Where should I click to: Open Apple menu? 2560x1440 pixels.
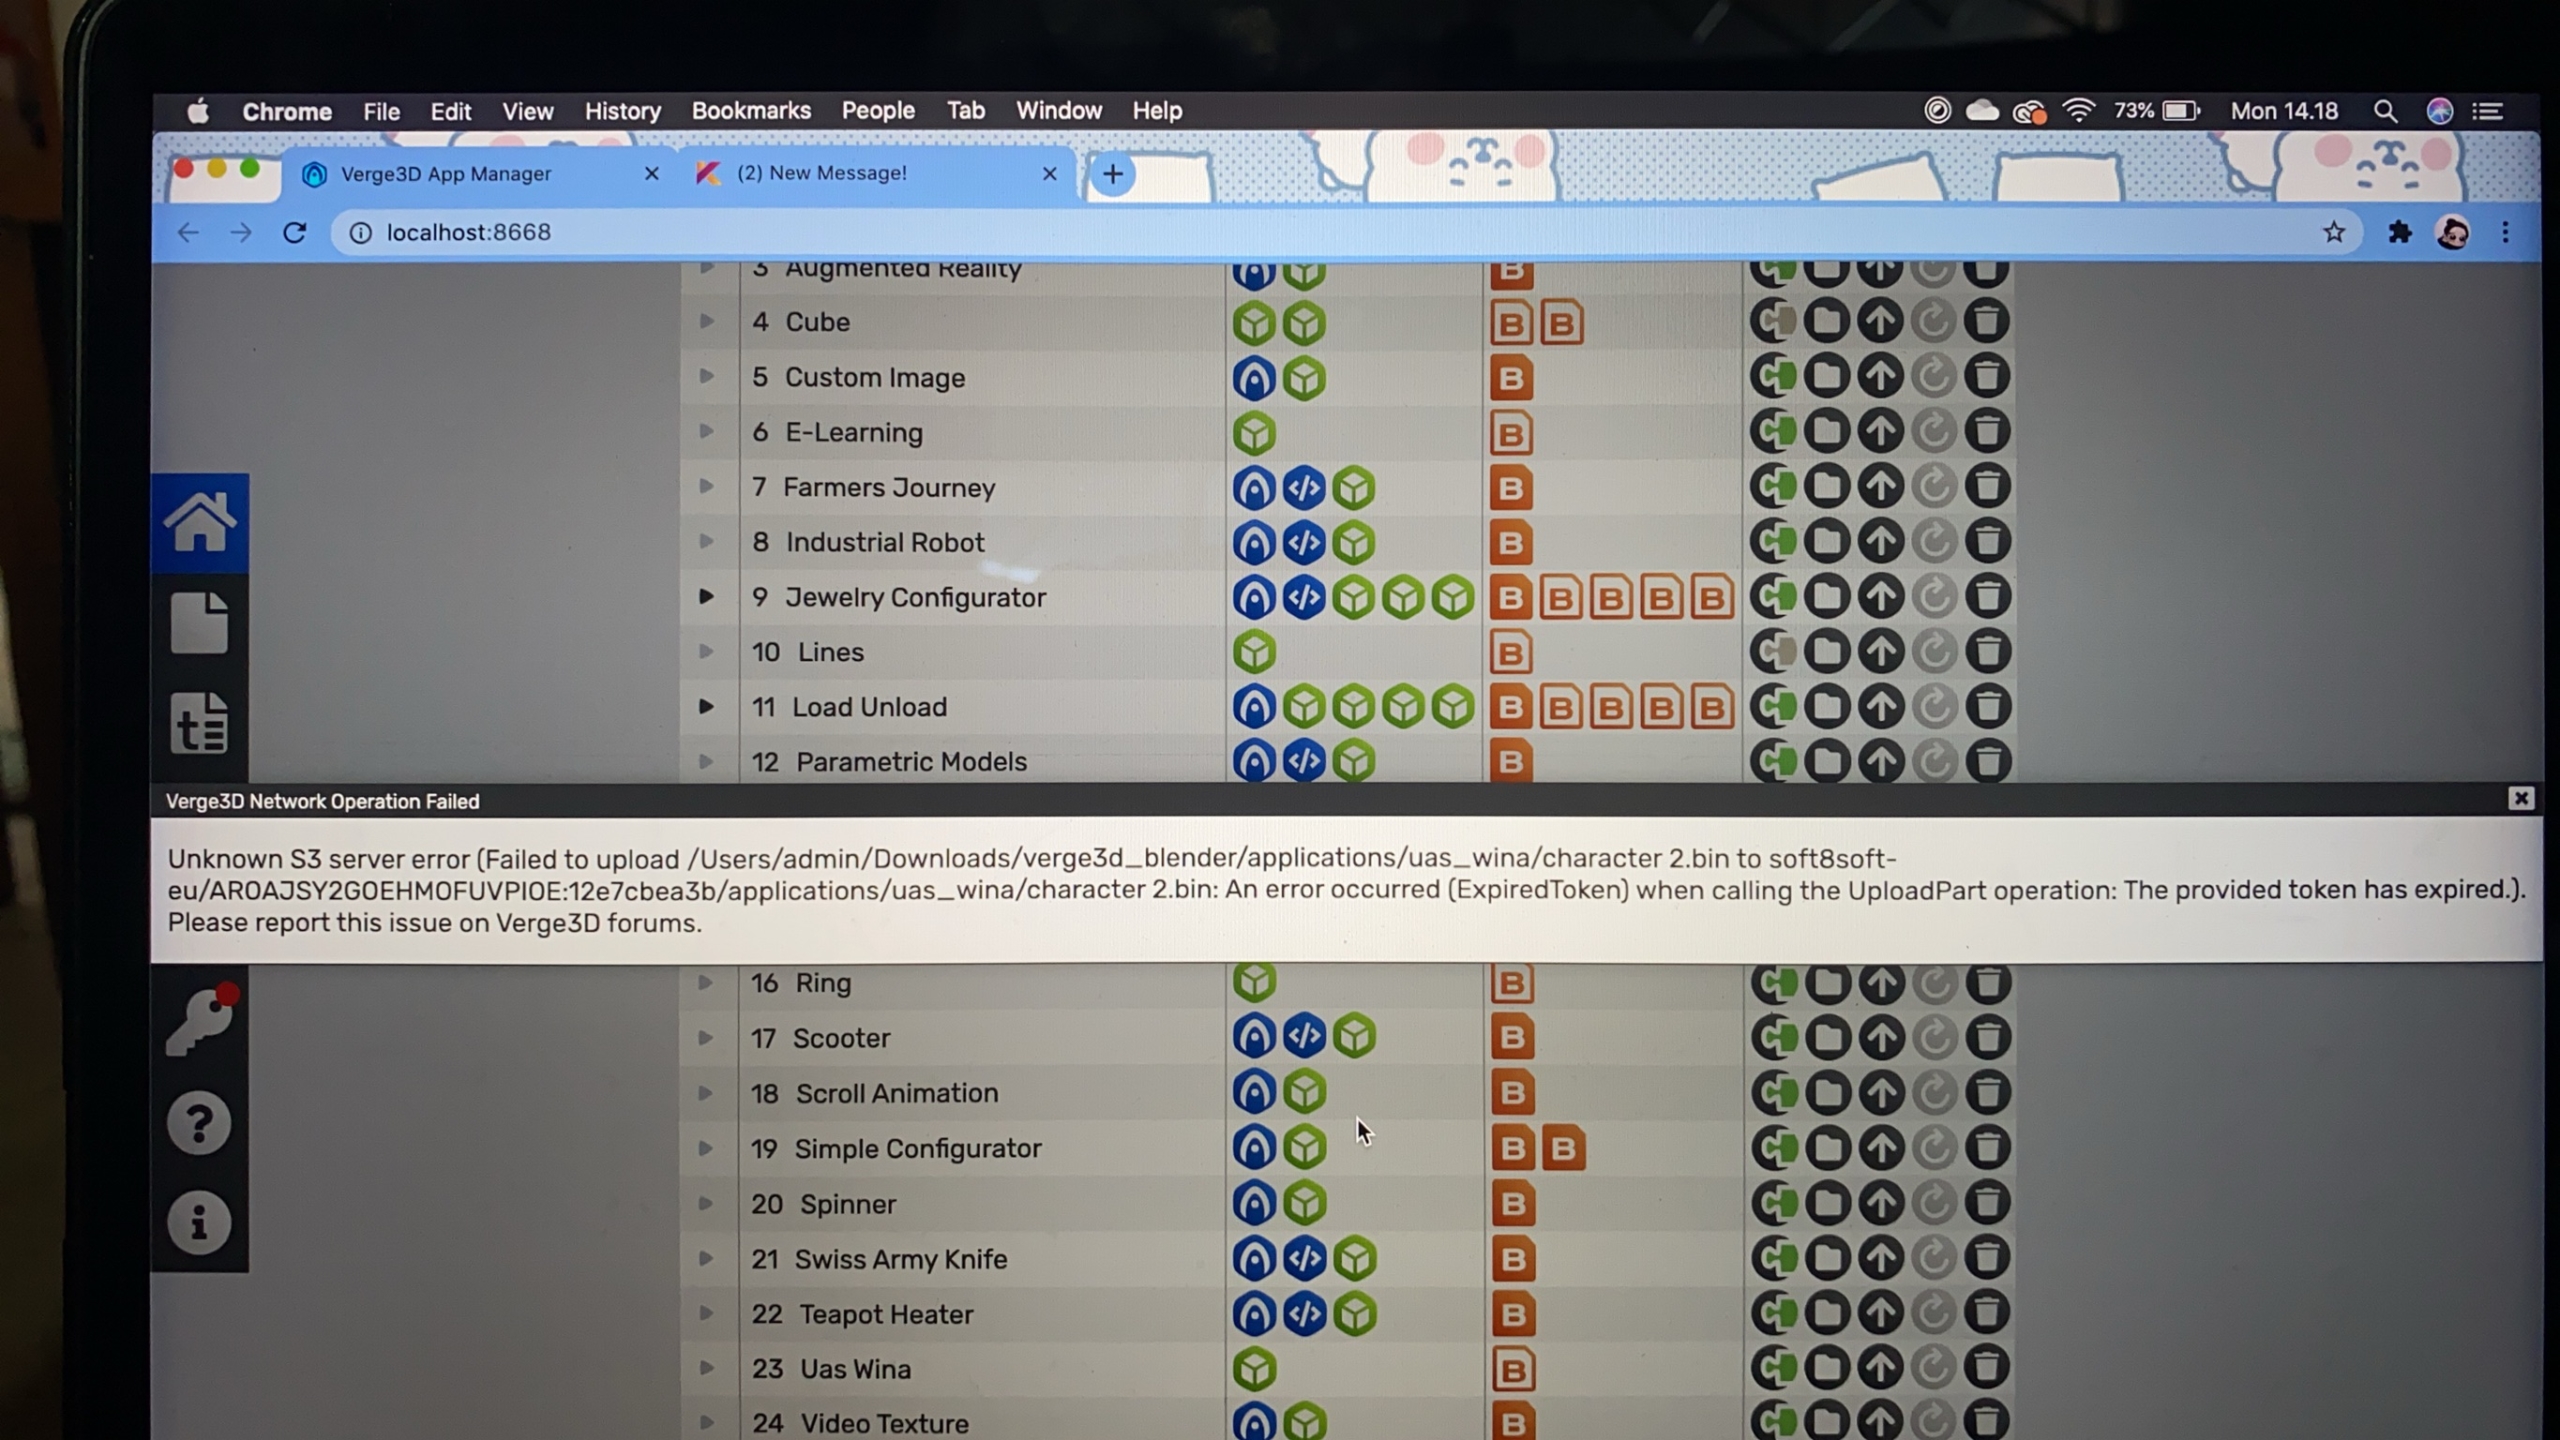click(197, 111)
